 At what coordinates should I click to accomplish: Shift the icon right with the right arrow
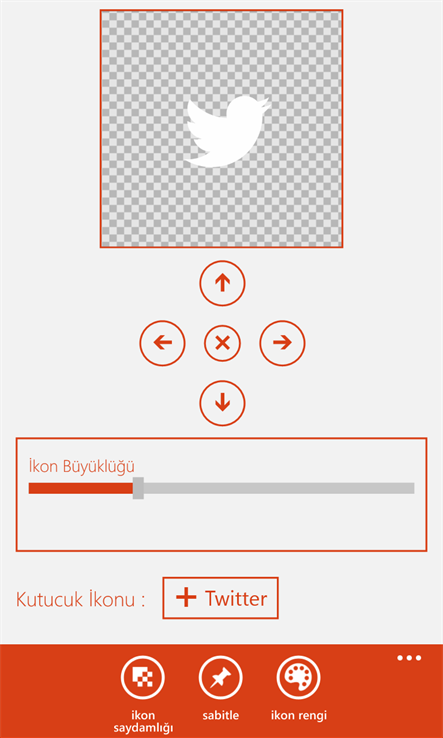[282, 343]
